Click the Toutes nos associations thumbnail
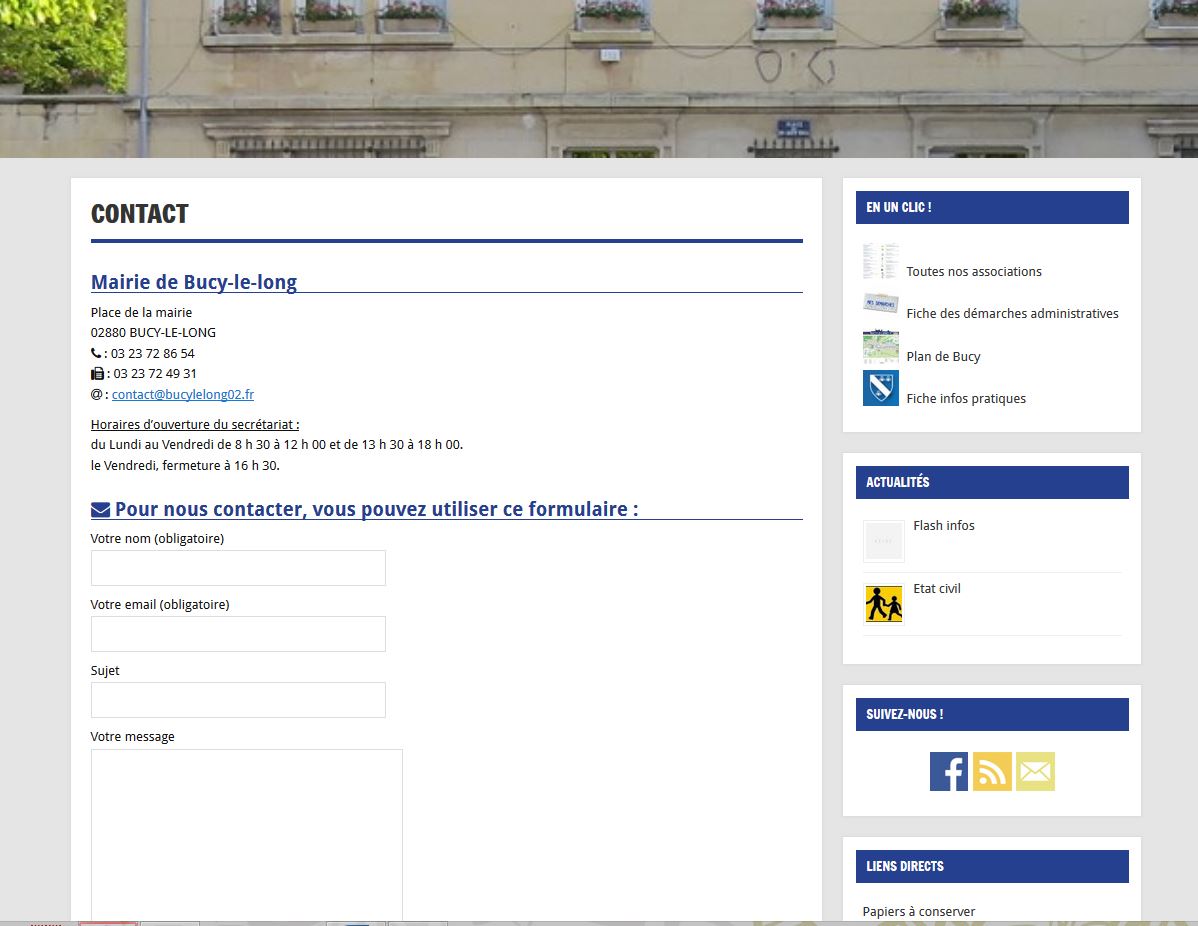Screen dimensions: 1198x926 click(x=880, y=261)
